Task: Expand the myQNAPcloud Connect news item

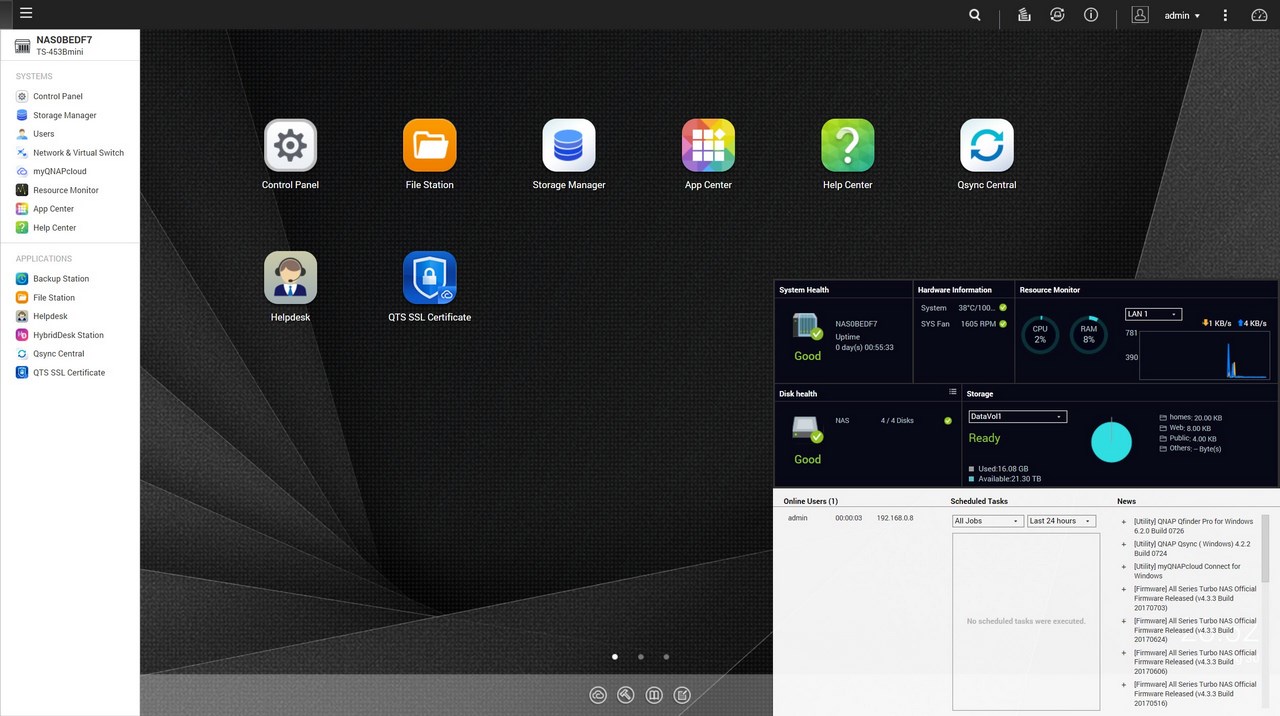Action: click(x=1124, y=567)
